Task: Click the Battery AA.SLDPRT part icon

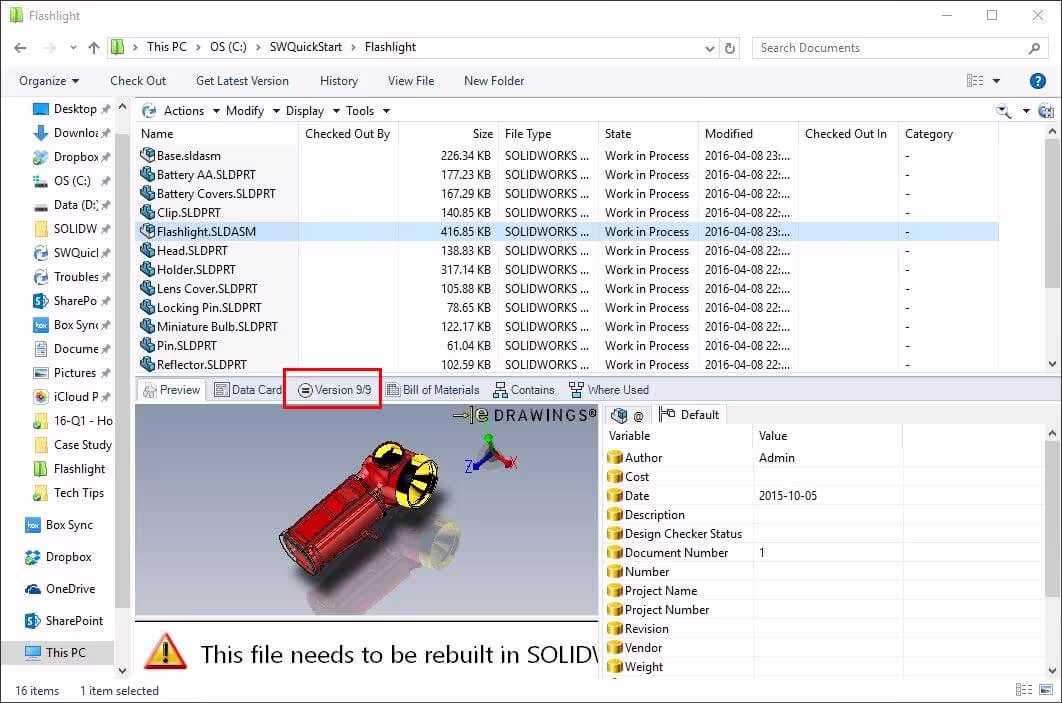Action: tap(147, 174)
